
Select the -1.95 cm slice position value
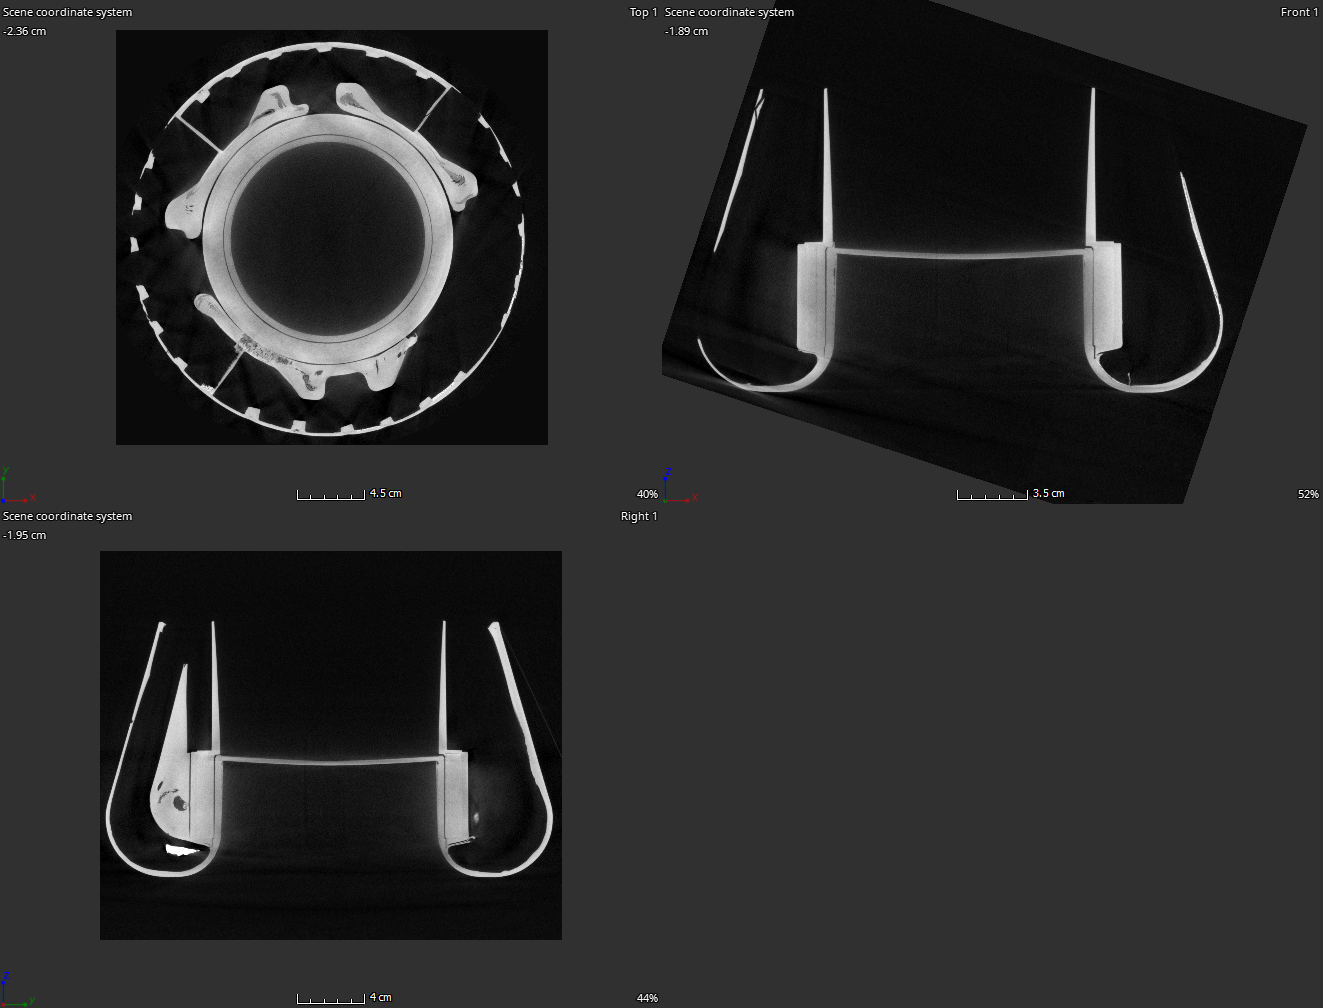pos(25,535)
